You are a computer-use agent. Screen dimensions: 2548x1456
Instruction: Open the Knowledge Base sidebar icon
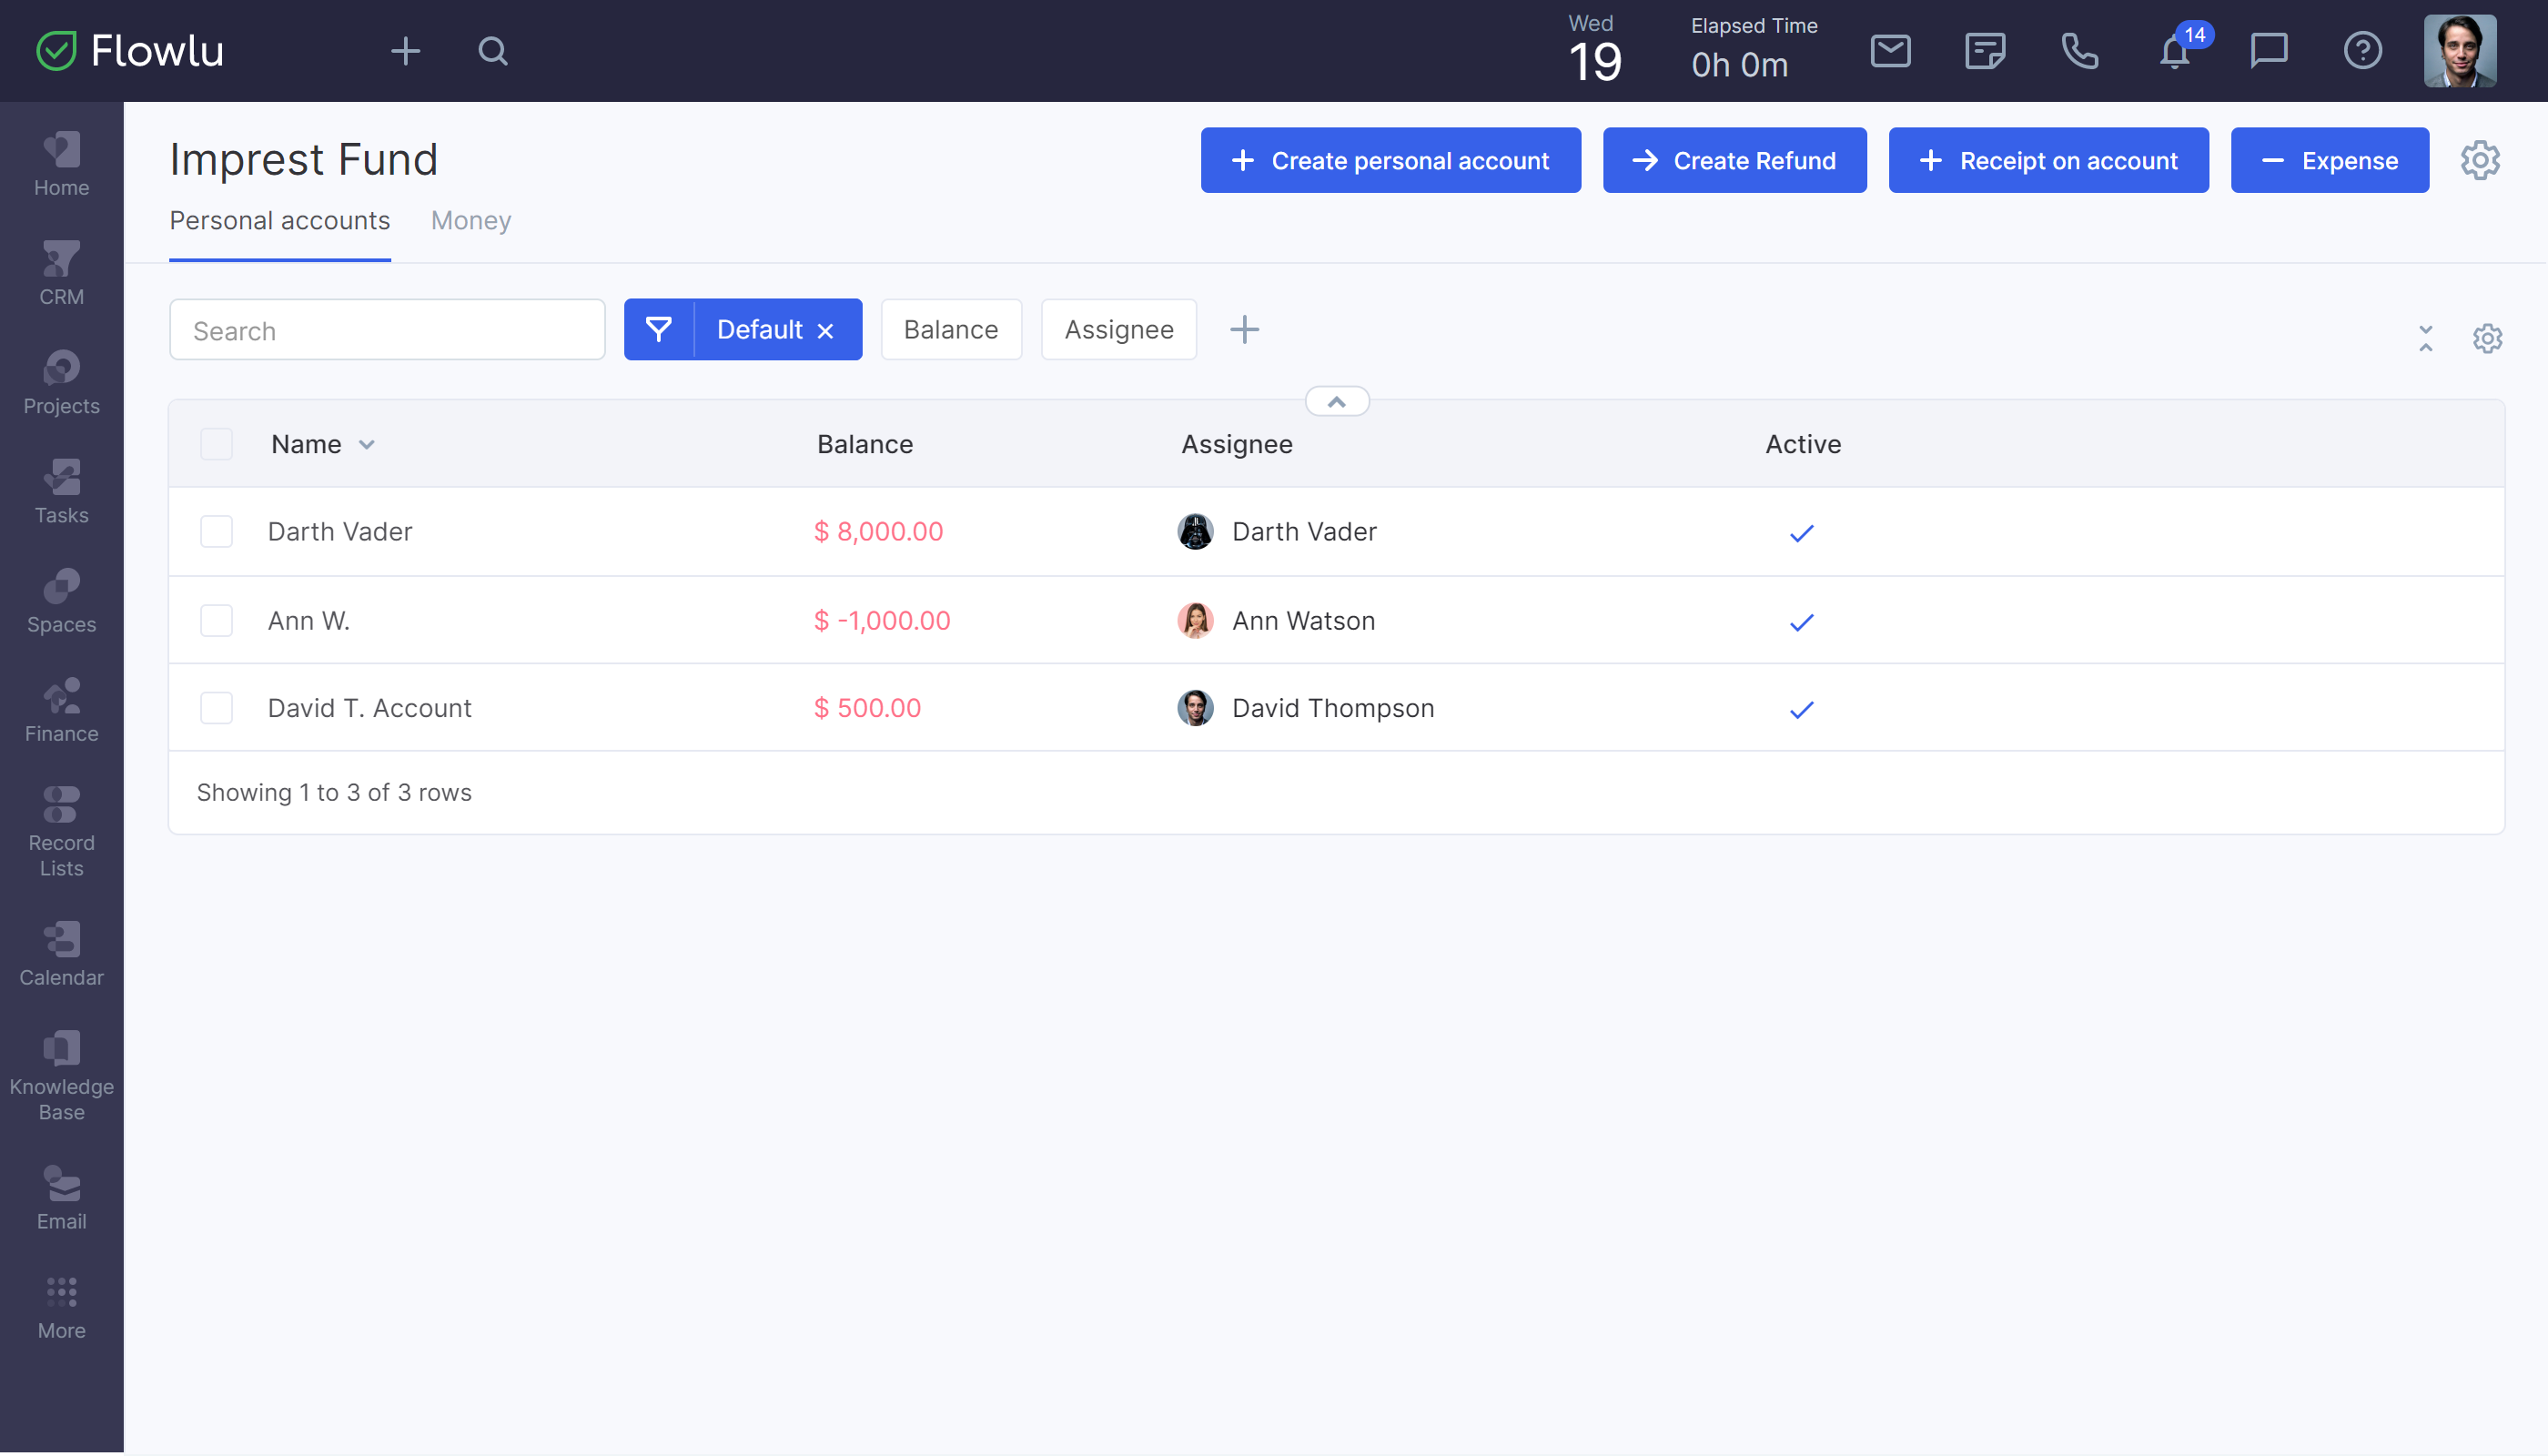pos(61,1075)
